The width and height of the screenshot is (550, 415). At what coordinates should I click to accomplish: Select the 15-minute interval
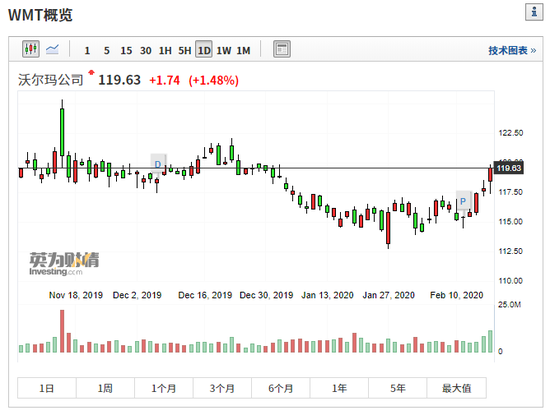point(126,51)
